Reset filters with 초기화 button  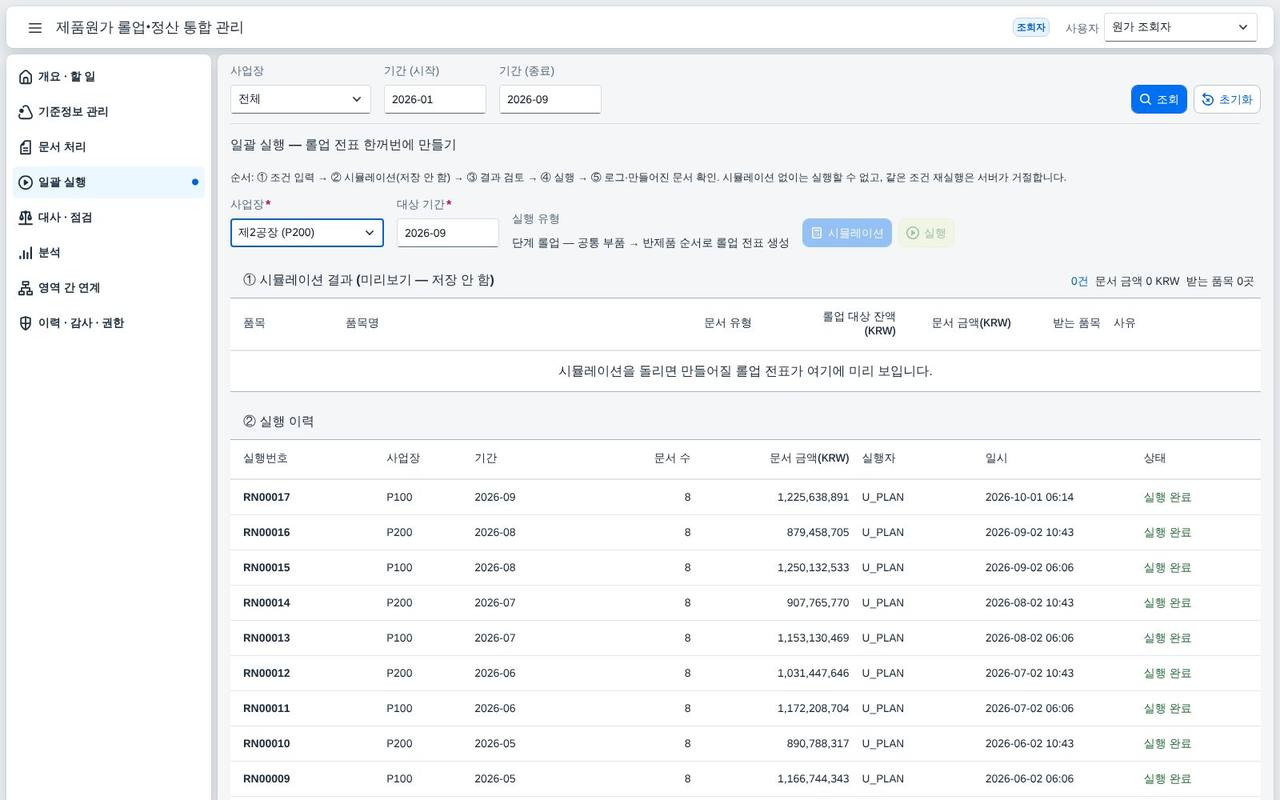[x=1227, y=99]
